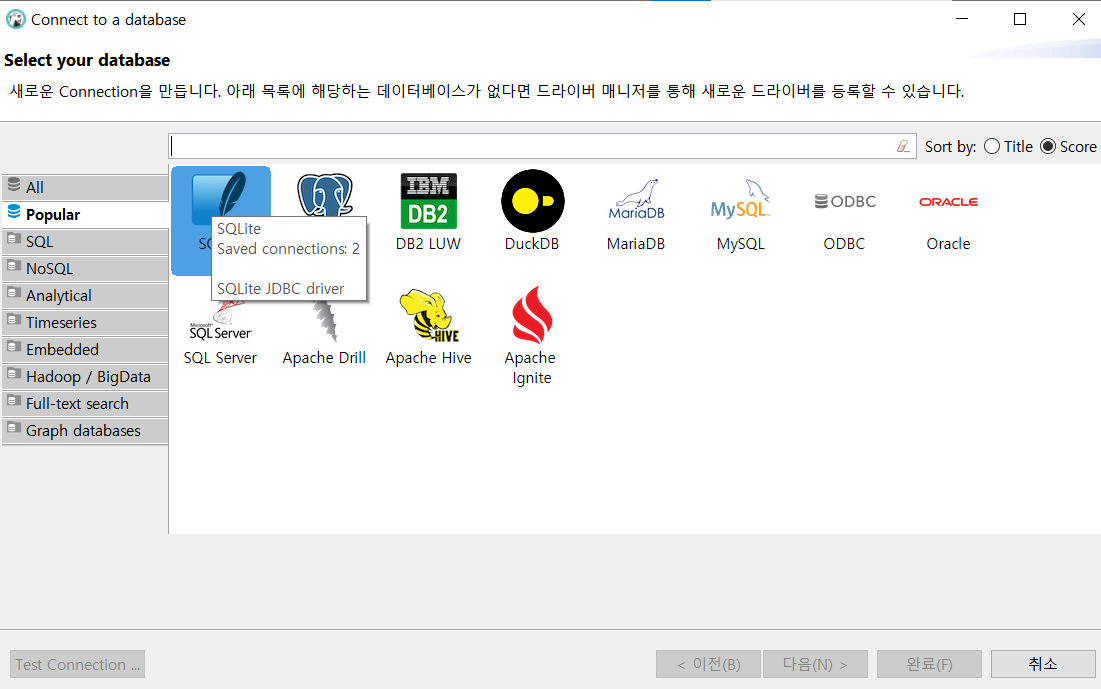Close the Connect to a database dialog
Image resolution: width=1101 pixels, height=689 pixels.
point(1079,19)
